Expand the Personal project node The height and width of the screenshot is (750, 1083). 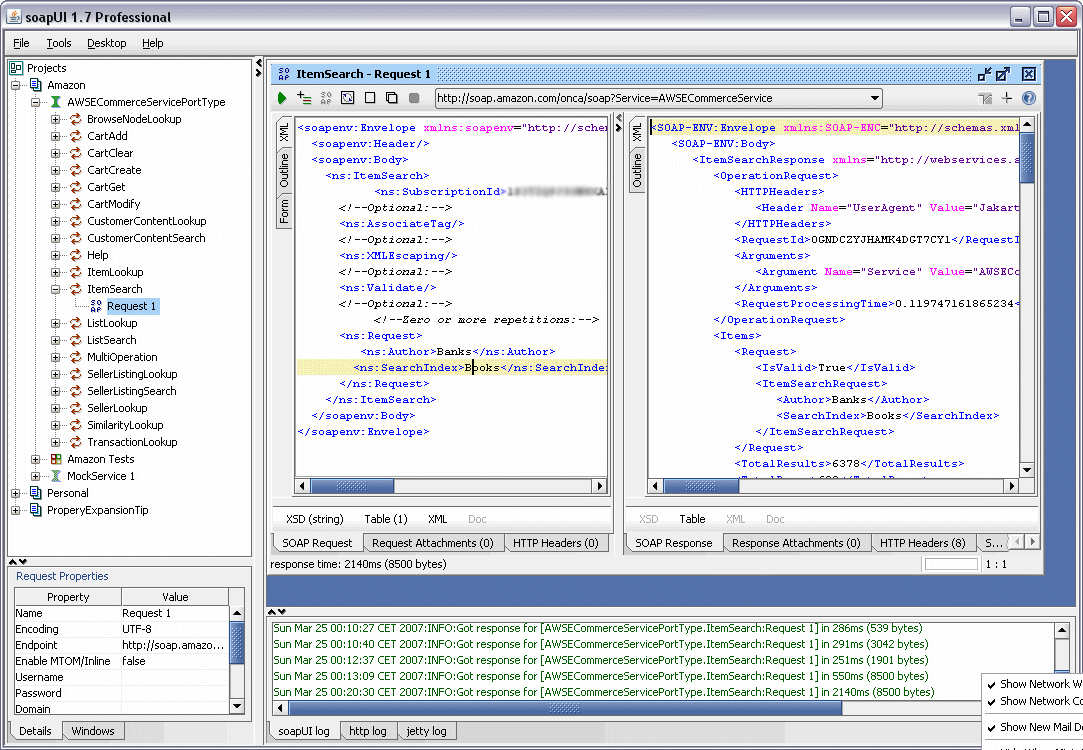pos(16,493)
